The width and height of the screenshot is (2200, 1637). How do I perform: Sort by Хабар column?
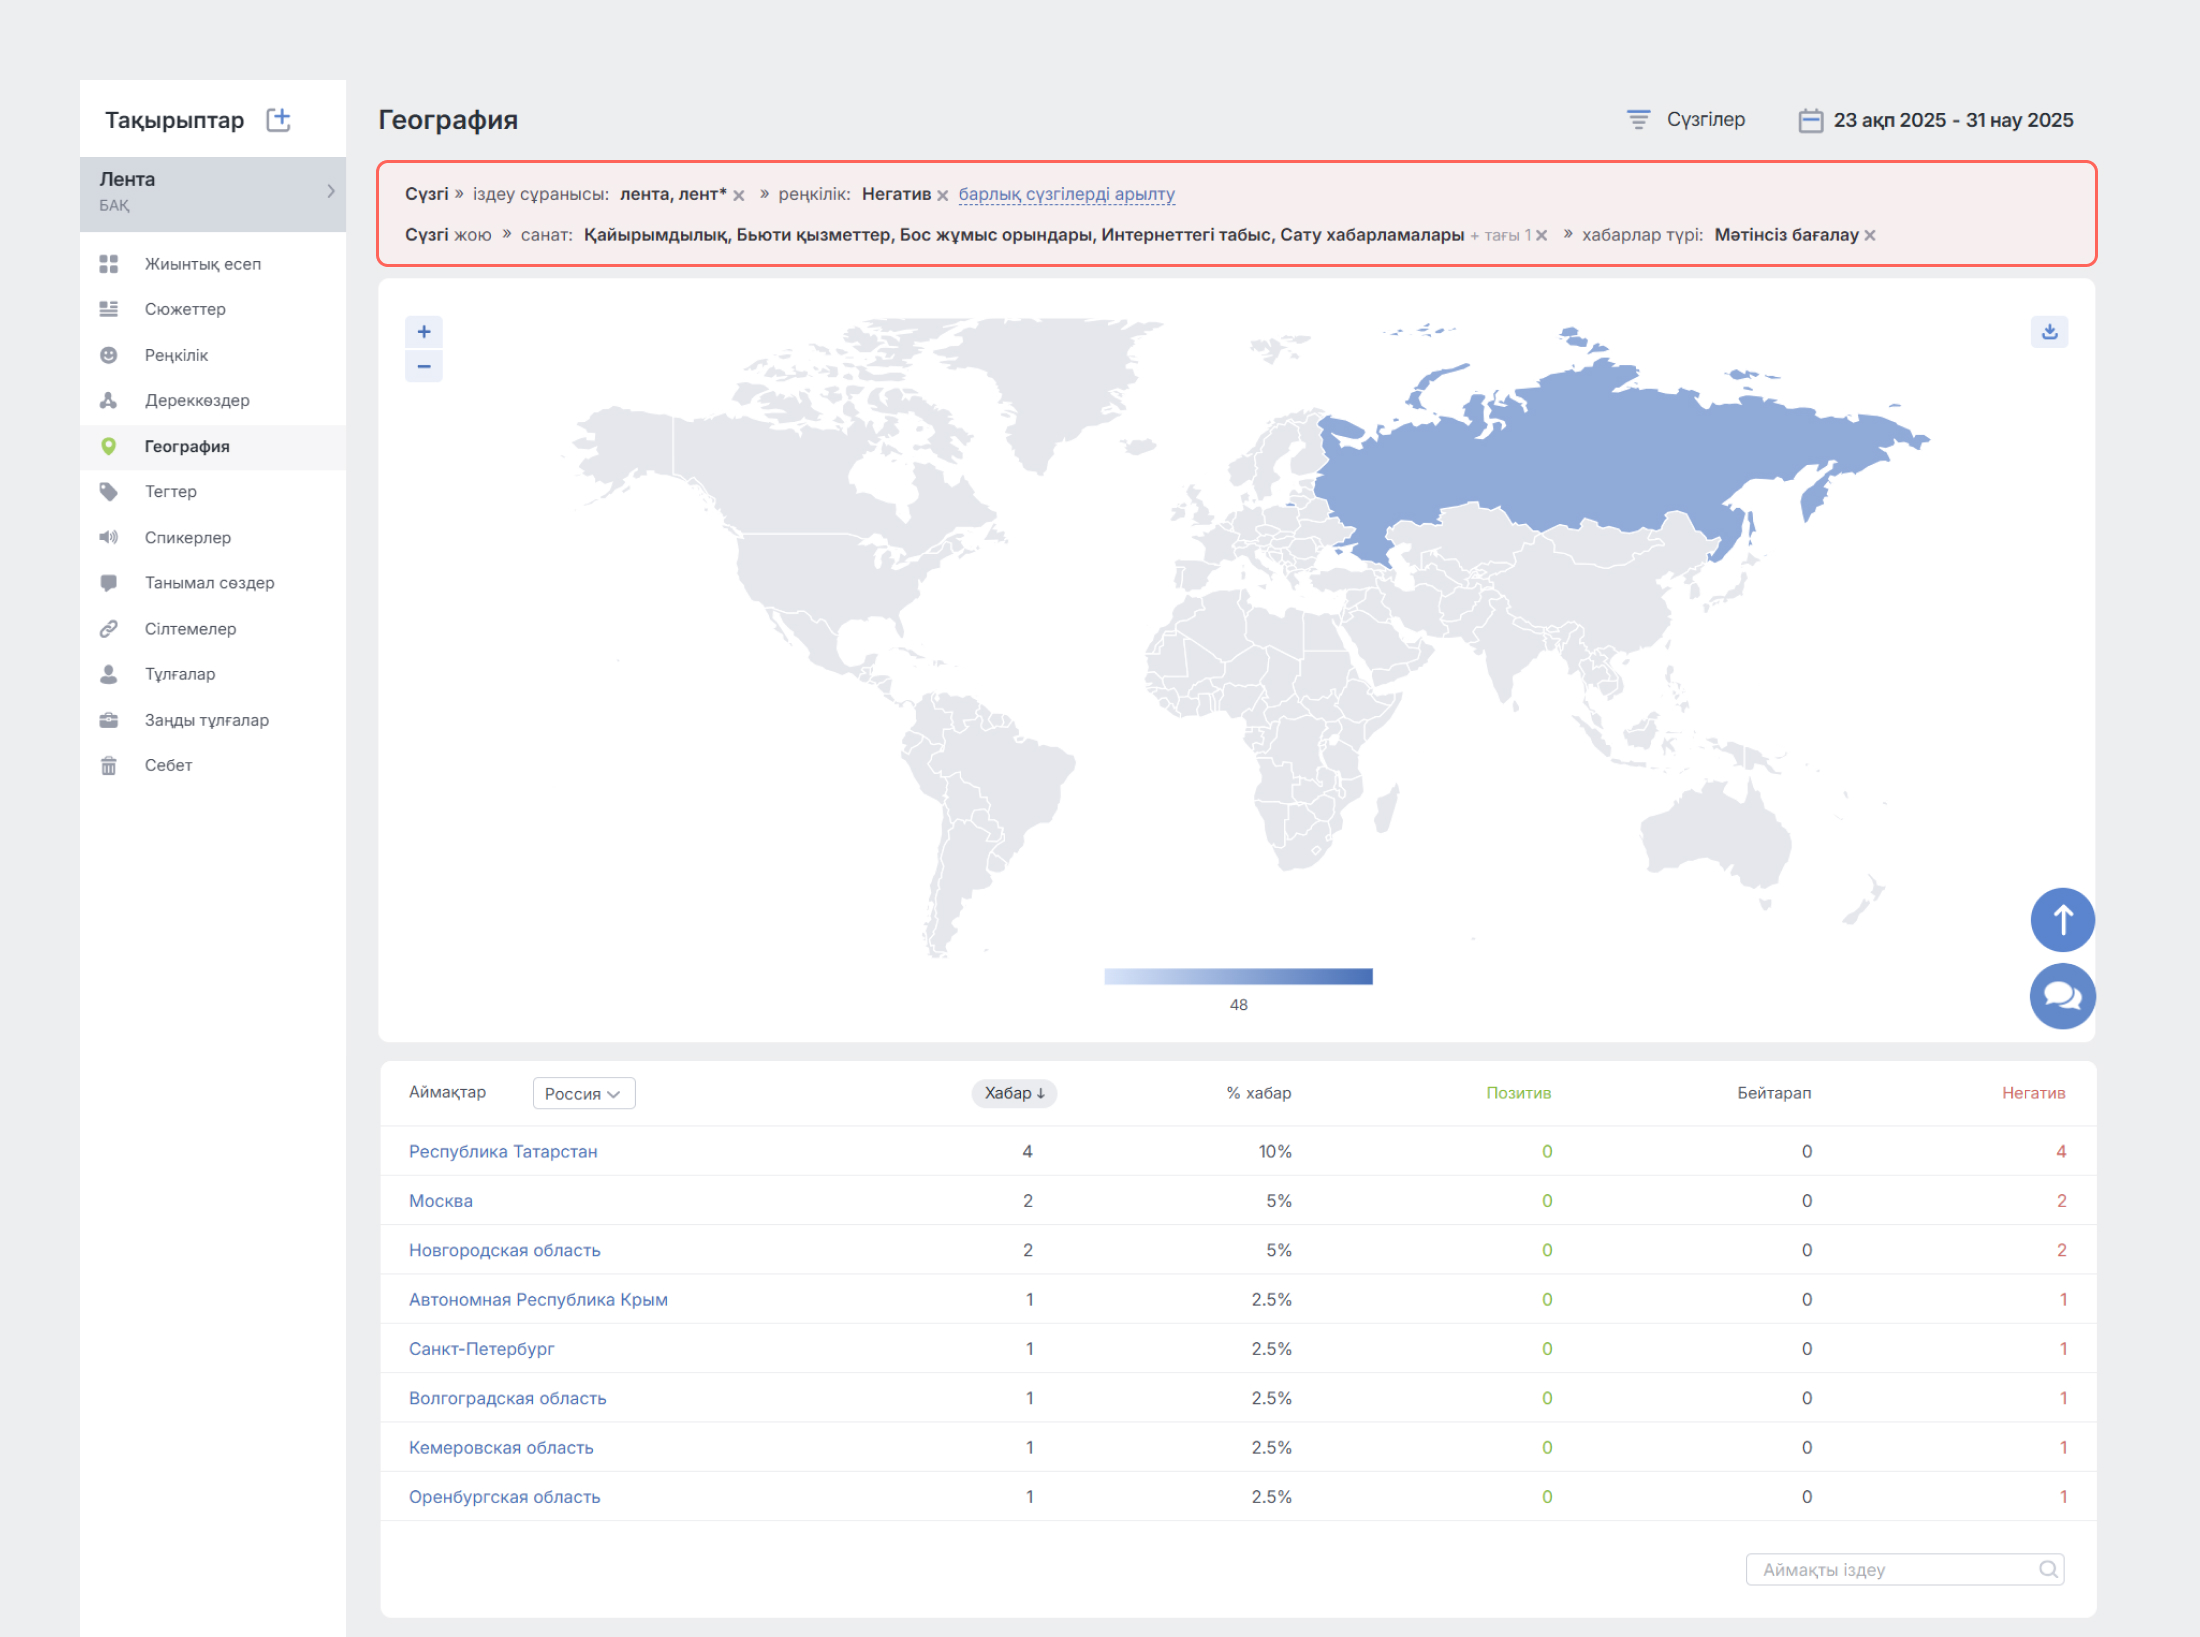tap(1014, 1093)
